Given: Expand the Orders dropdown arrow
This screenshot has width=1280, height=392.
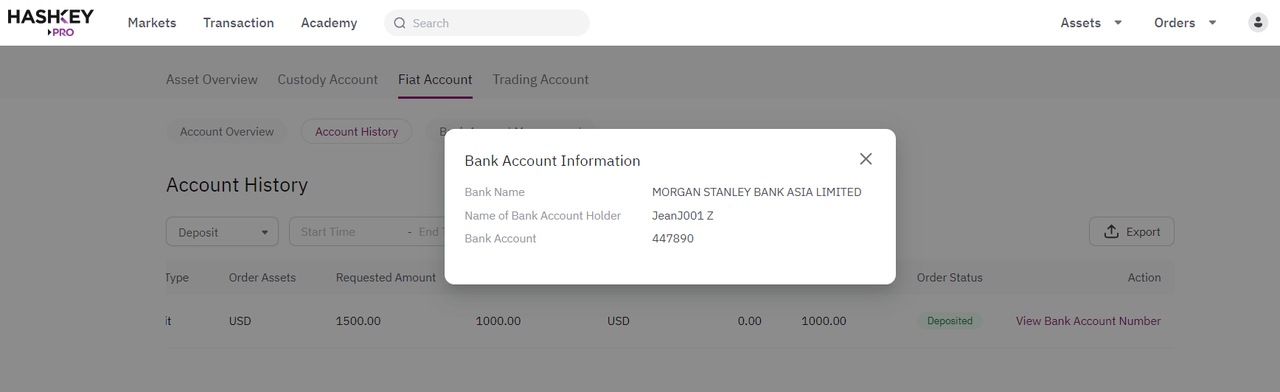Looking at the screenshot, I should pyautogui.click(x=1212, y=23).
